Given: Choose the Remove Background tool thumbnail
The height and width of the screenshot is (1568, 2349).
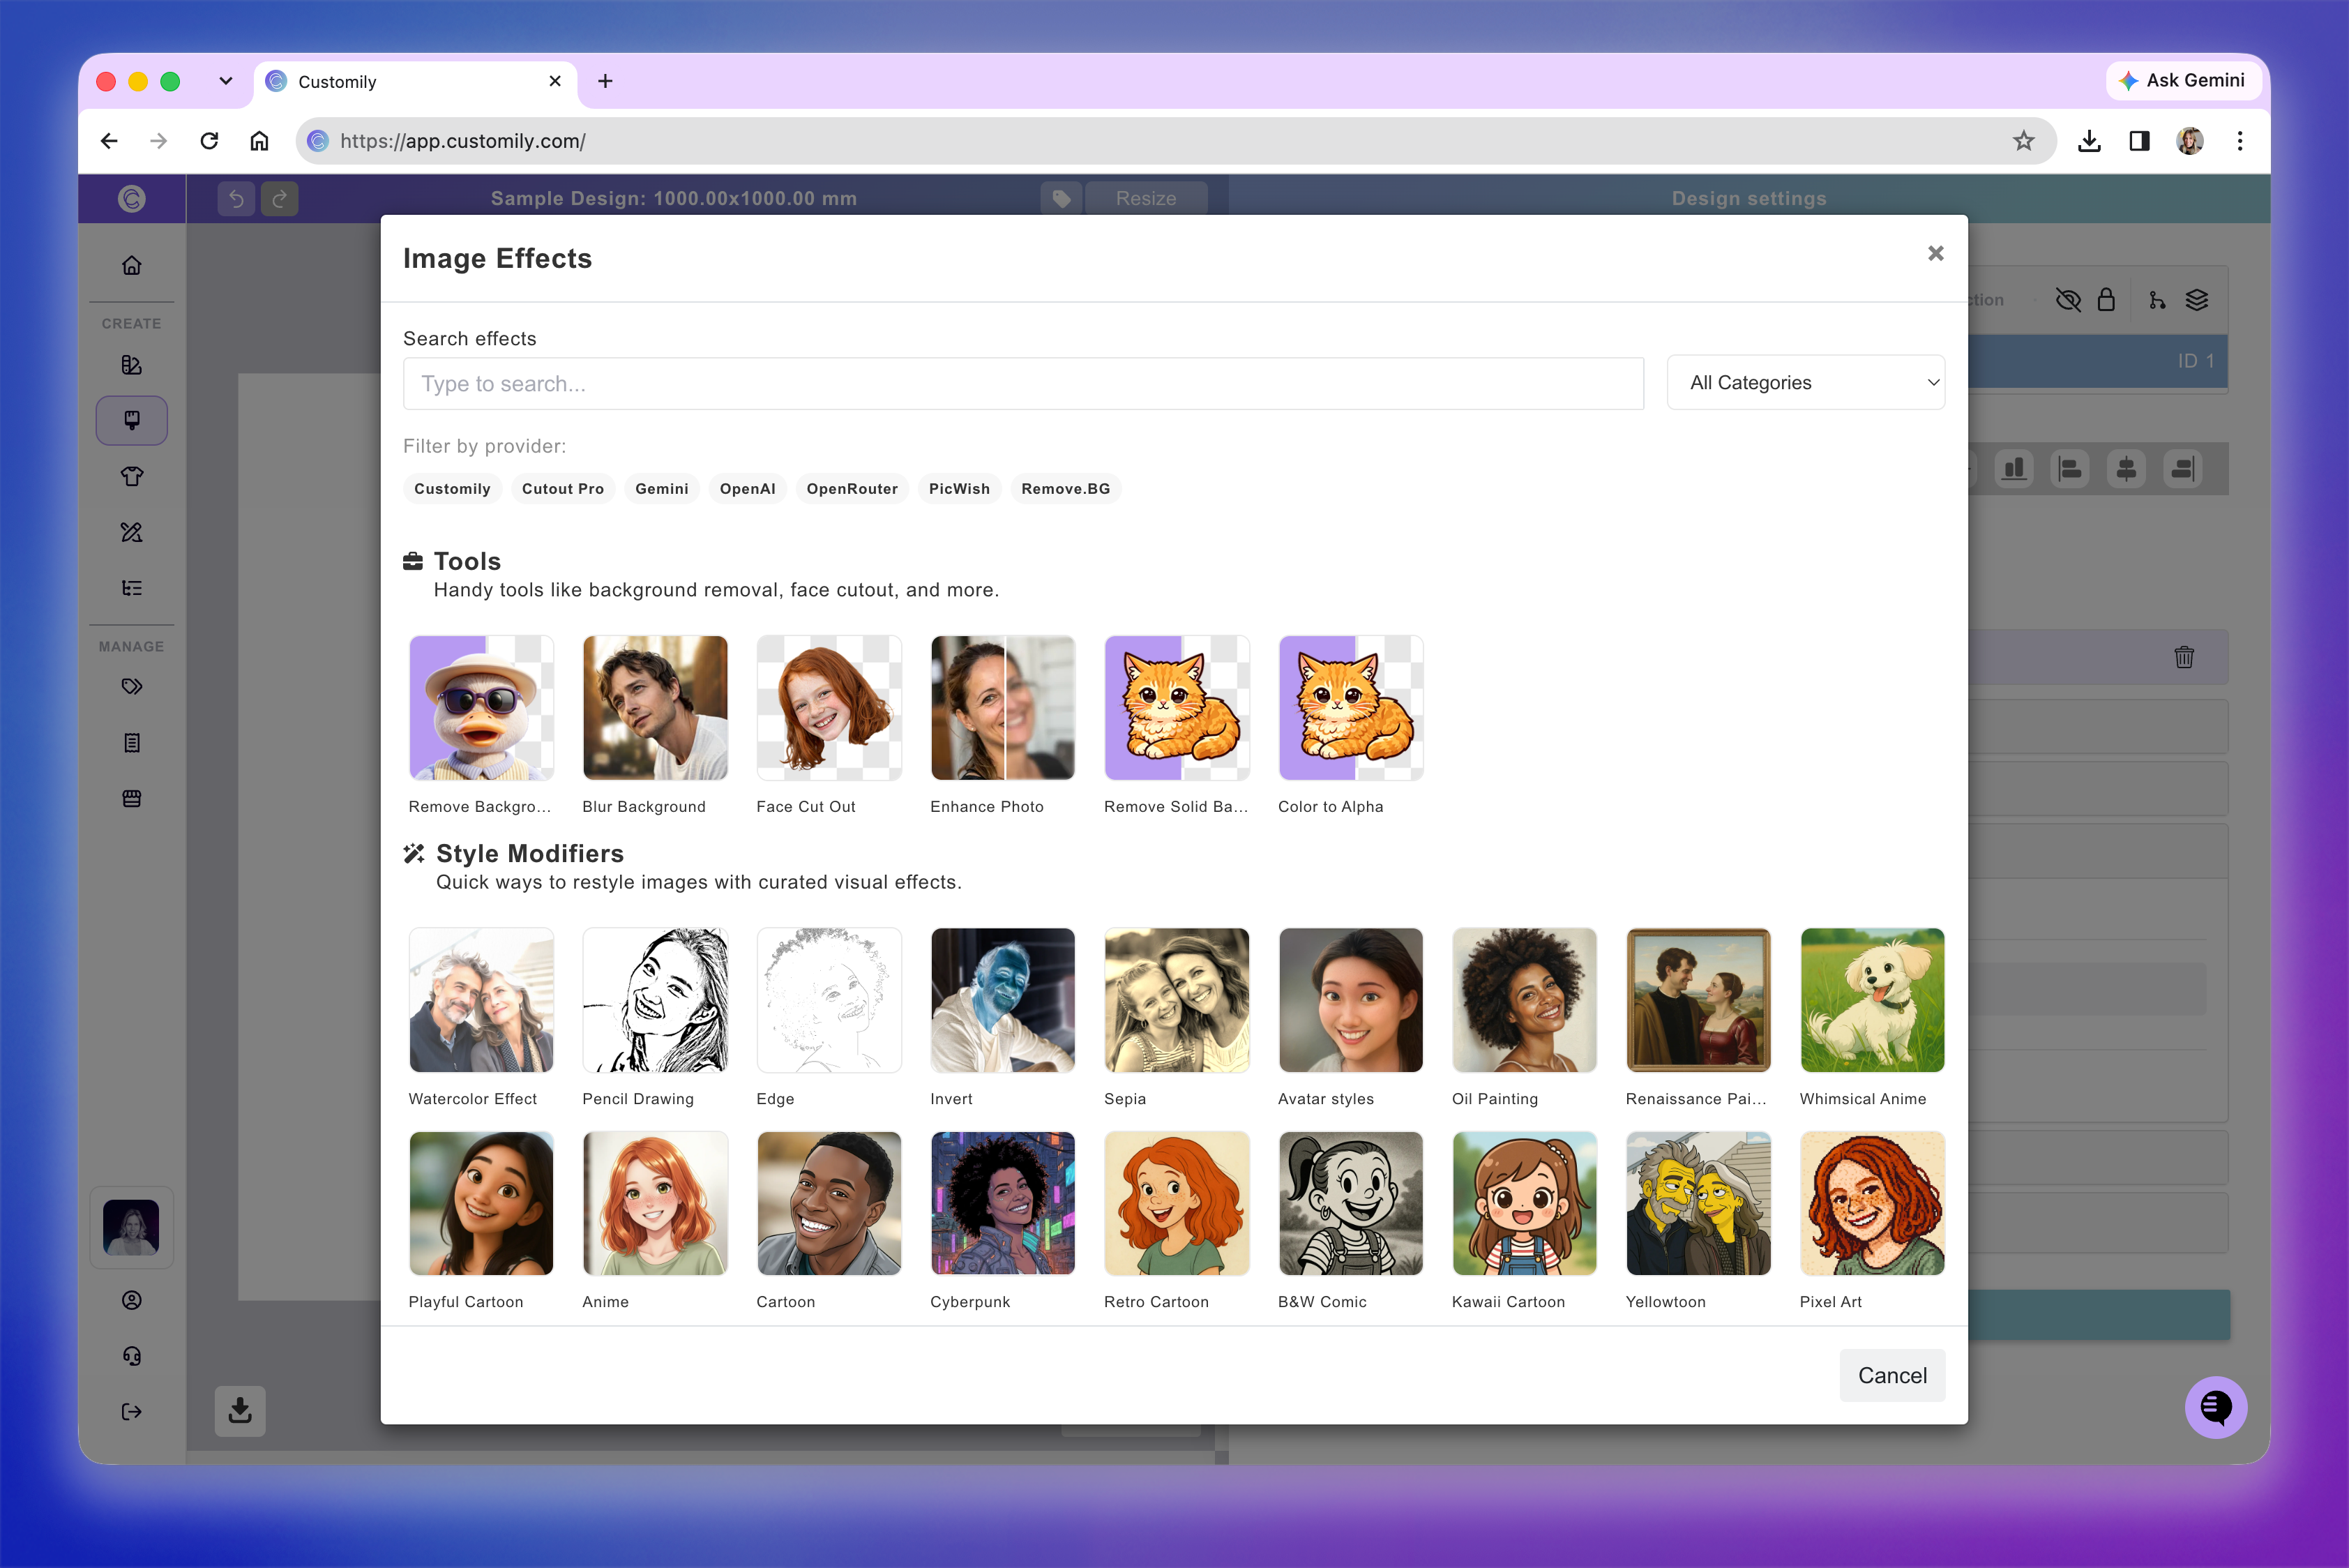Looking at the screenshot, I should coord(481,708).
